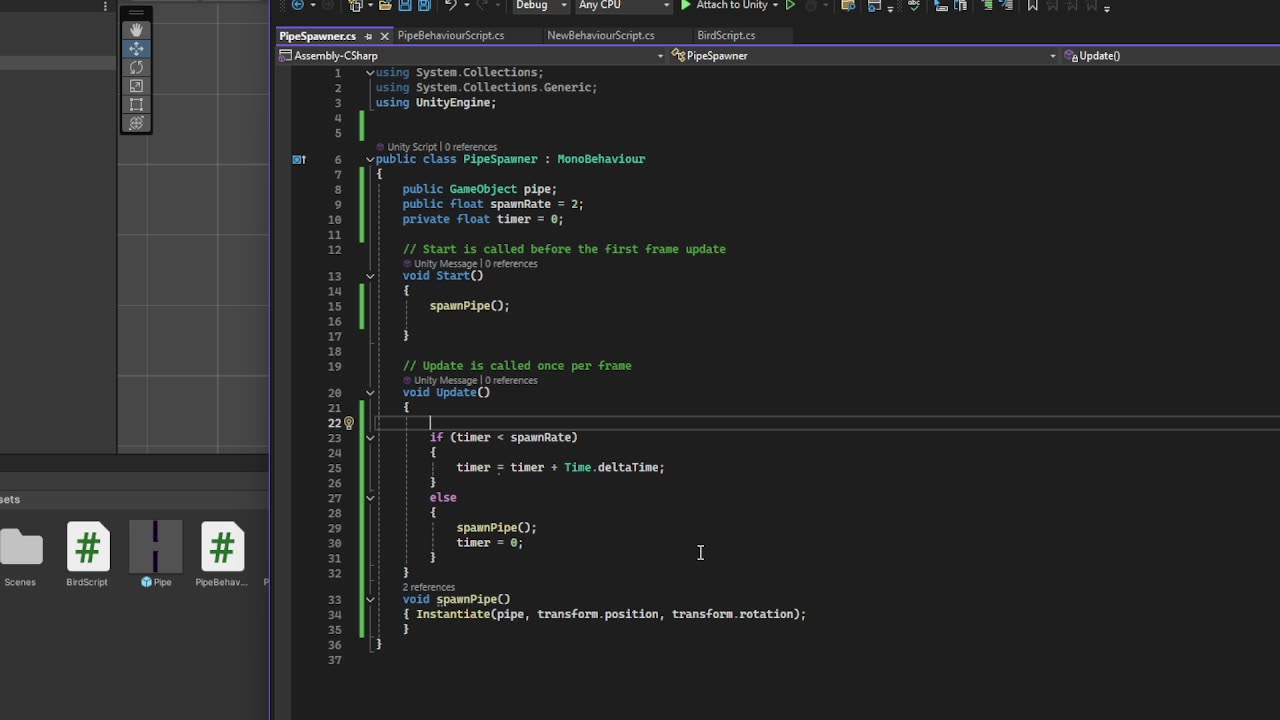Click the lightbulb quick actions icon

(349, 423)
